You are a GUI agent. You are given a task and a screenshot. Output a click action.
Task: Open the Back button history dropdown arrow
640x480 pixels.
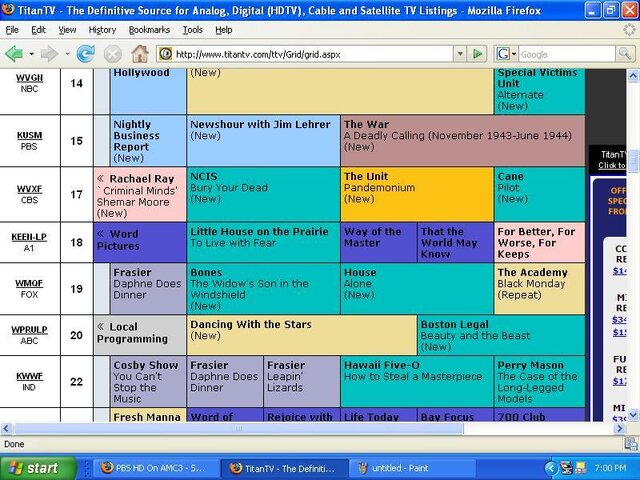pyautogui.click(x=31, y=54)
